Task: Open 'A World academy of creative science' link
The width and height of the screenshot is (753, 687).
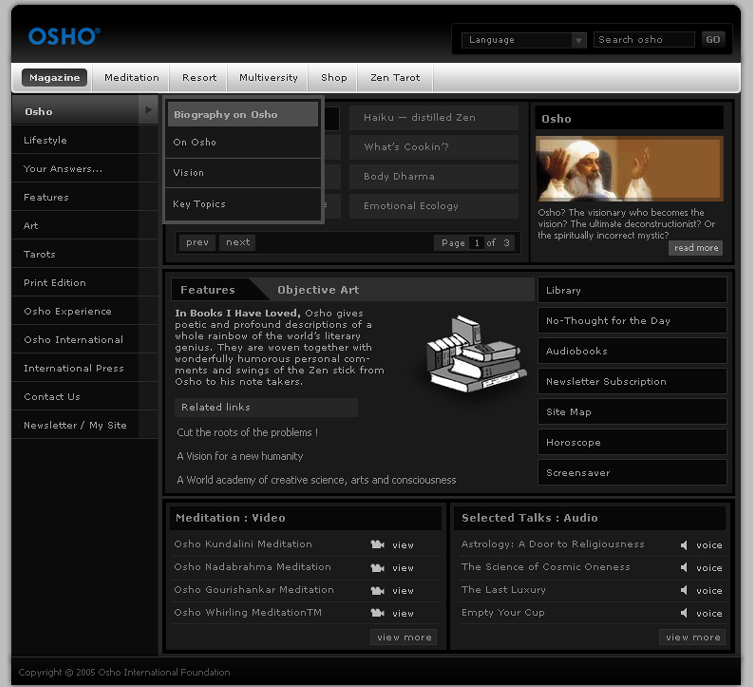Action: tap(316, 480)
